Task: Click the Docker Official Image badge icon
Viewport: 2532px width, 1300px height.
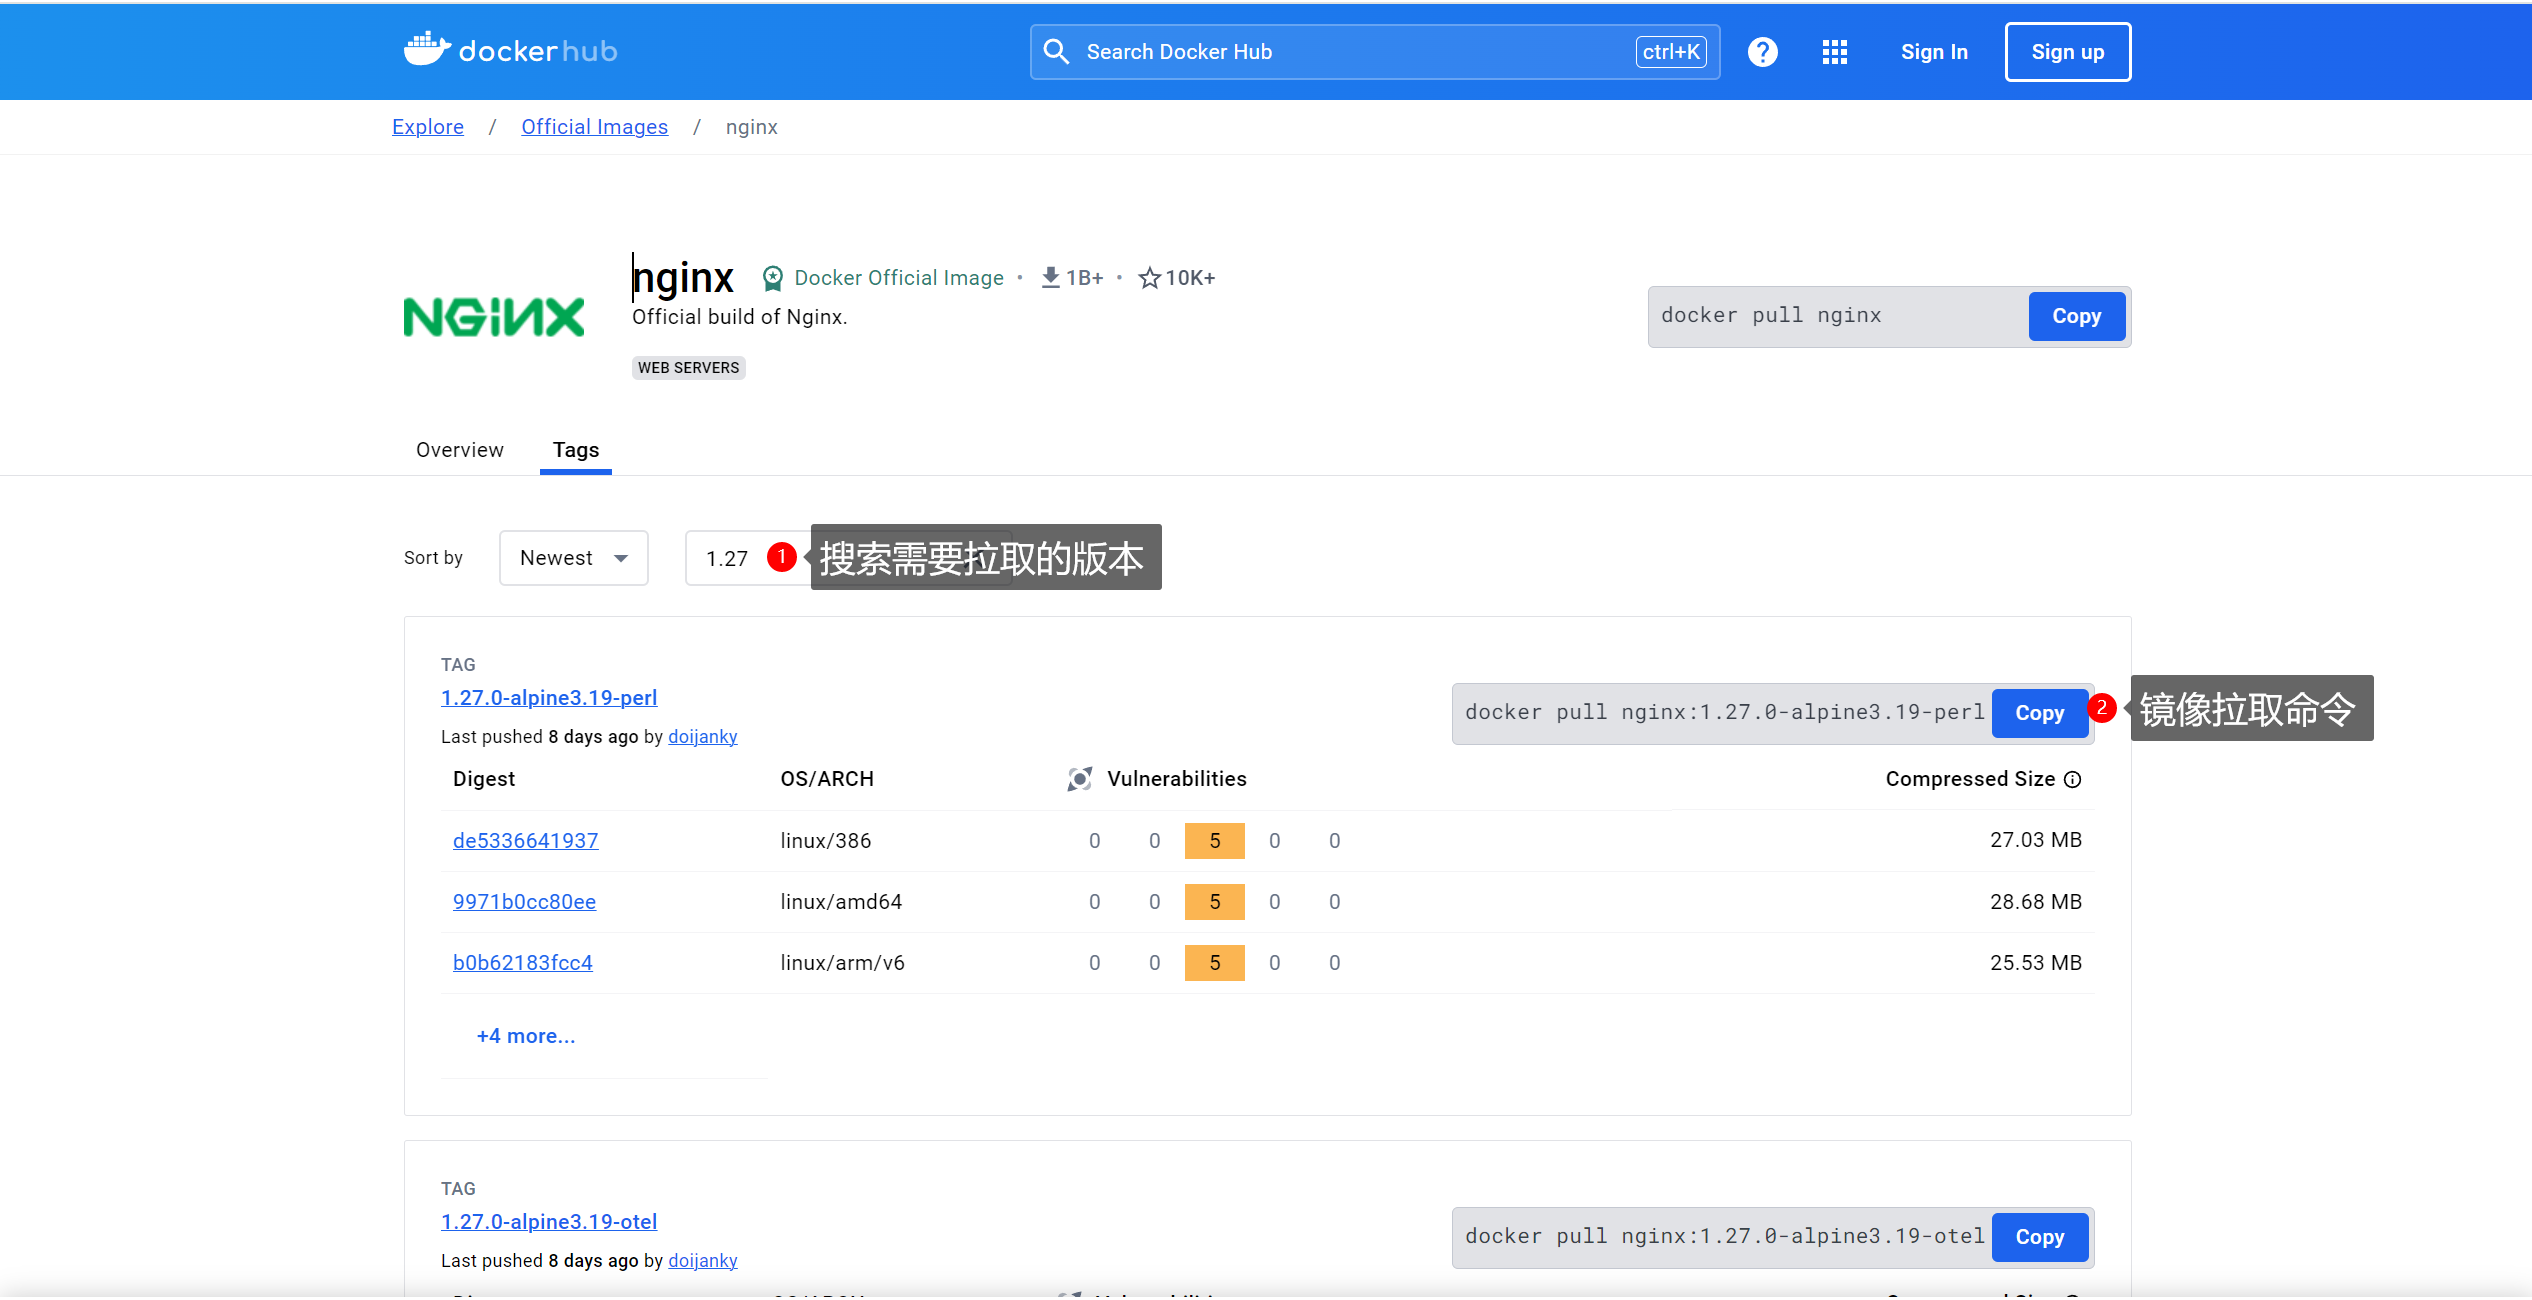Action: tap(772, 278)
